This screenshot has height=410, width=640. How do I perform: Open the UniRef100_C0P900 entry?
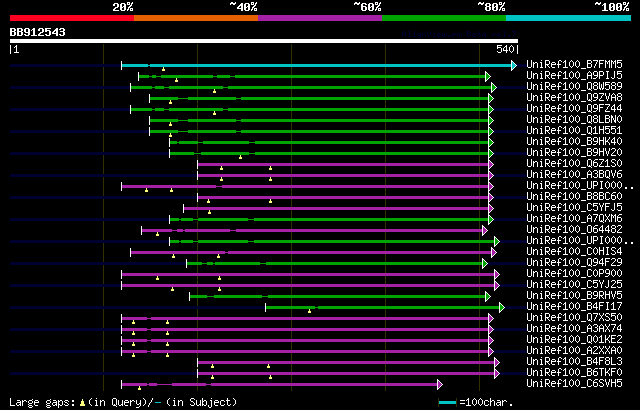[x=574, y=274]
